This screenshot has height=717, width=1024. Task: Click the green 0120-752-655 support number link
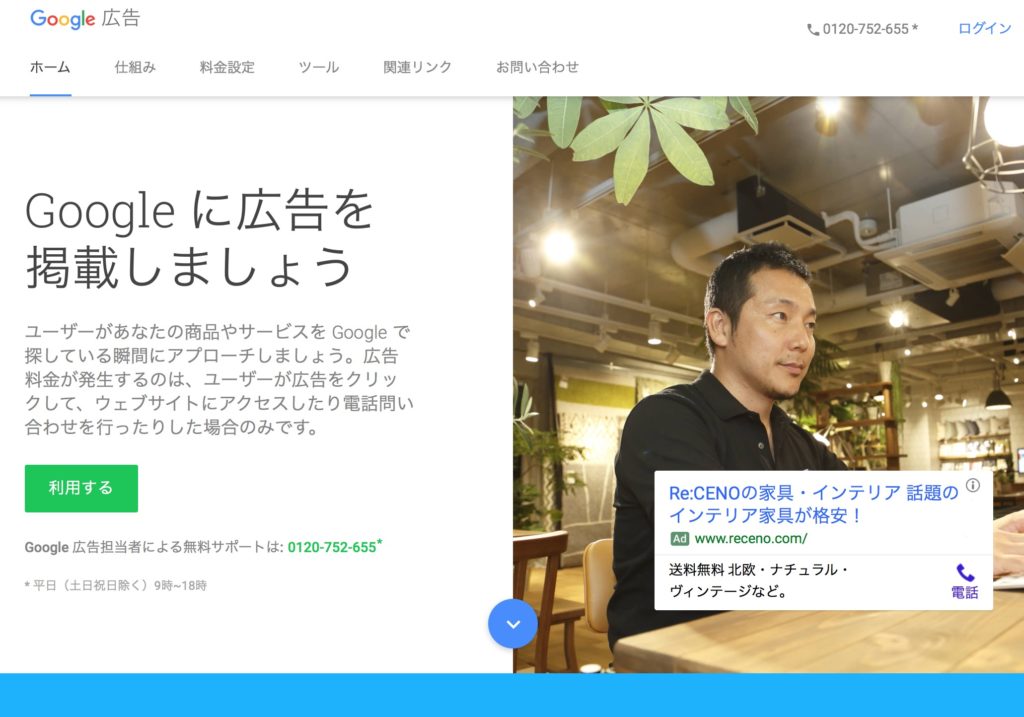(x=334, y=547)
